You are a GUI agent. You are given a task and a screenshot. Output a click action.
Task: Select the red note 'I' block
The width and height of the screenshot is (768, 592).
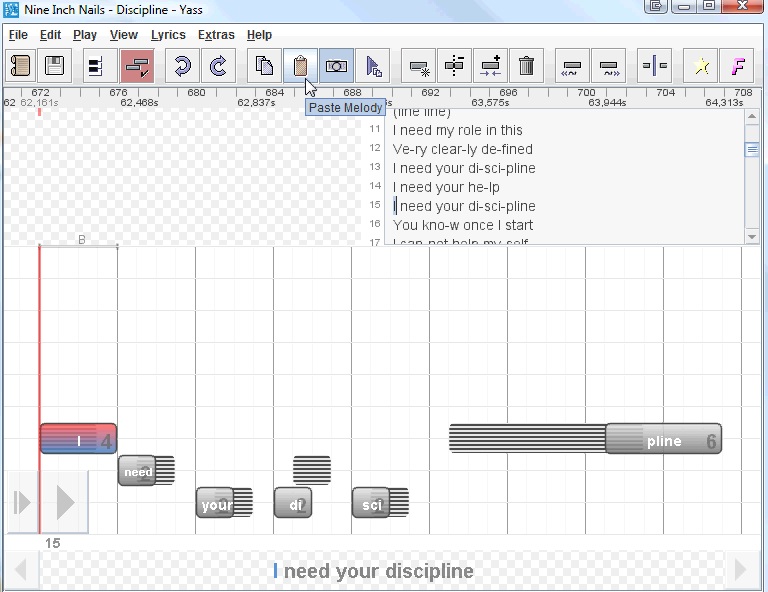point(78,439)
